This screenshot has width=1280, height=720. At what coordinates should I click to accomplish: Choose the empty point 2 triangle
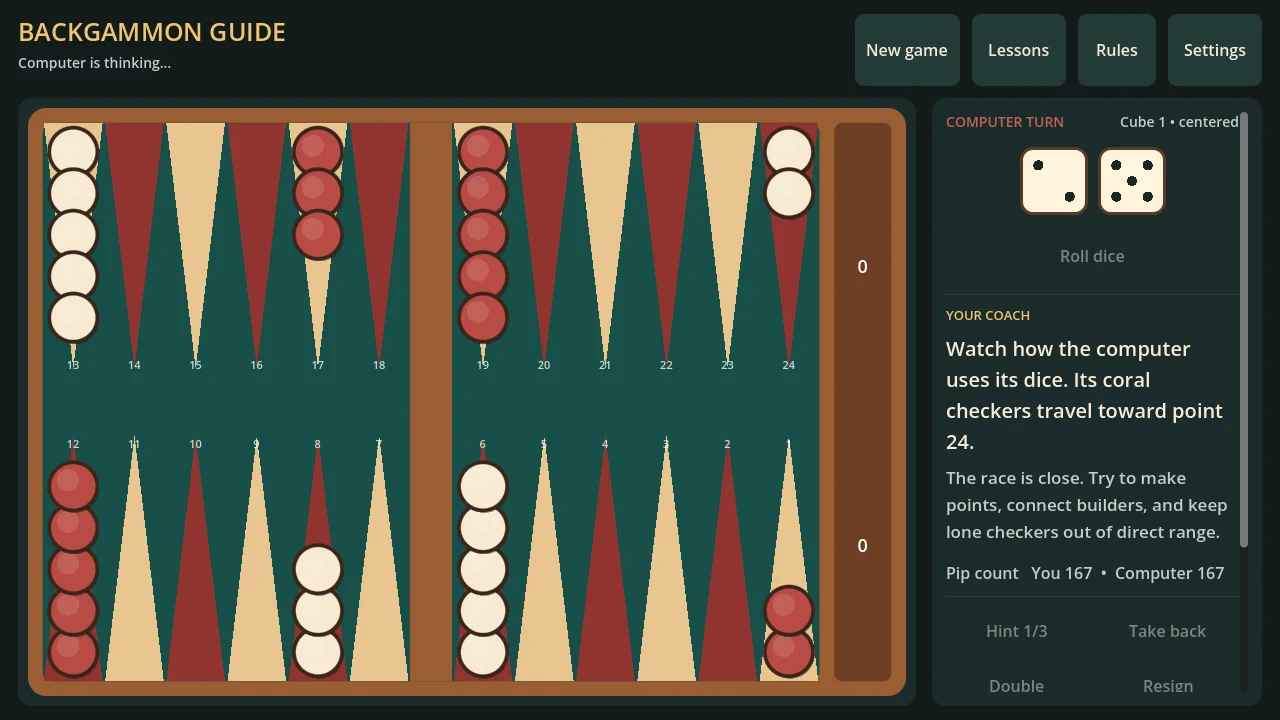click(727, 563)
